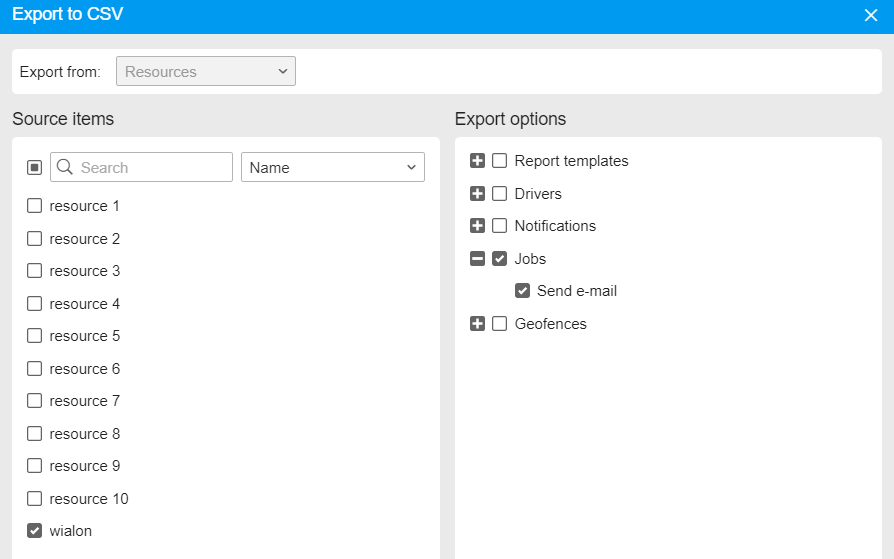The height and width of the screenshot is (559, 894).
Task: Uncheck the Send e-mail job checkbox
Action: coord(522,291)
